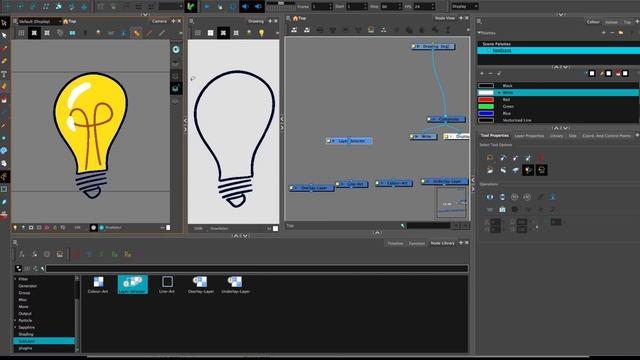This screenshot has height=360, width=640.
Task: Expand the Sapphire category in Node Library
Action: tap(16, 327)
